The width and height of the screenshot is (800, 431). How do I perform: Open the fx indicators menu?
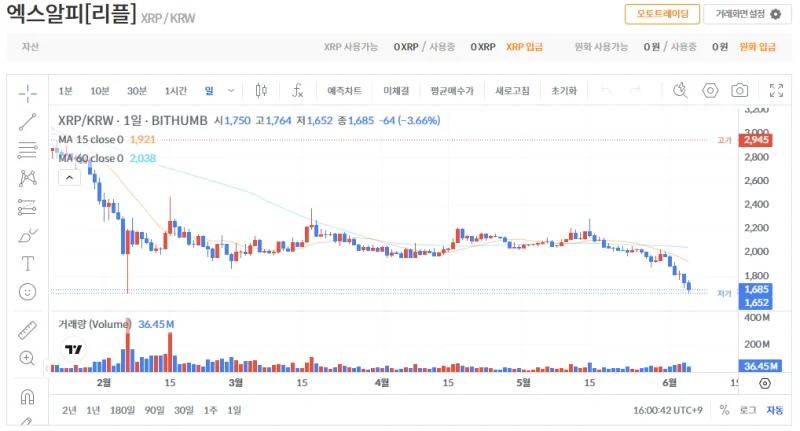(297, 91)
